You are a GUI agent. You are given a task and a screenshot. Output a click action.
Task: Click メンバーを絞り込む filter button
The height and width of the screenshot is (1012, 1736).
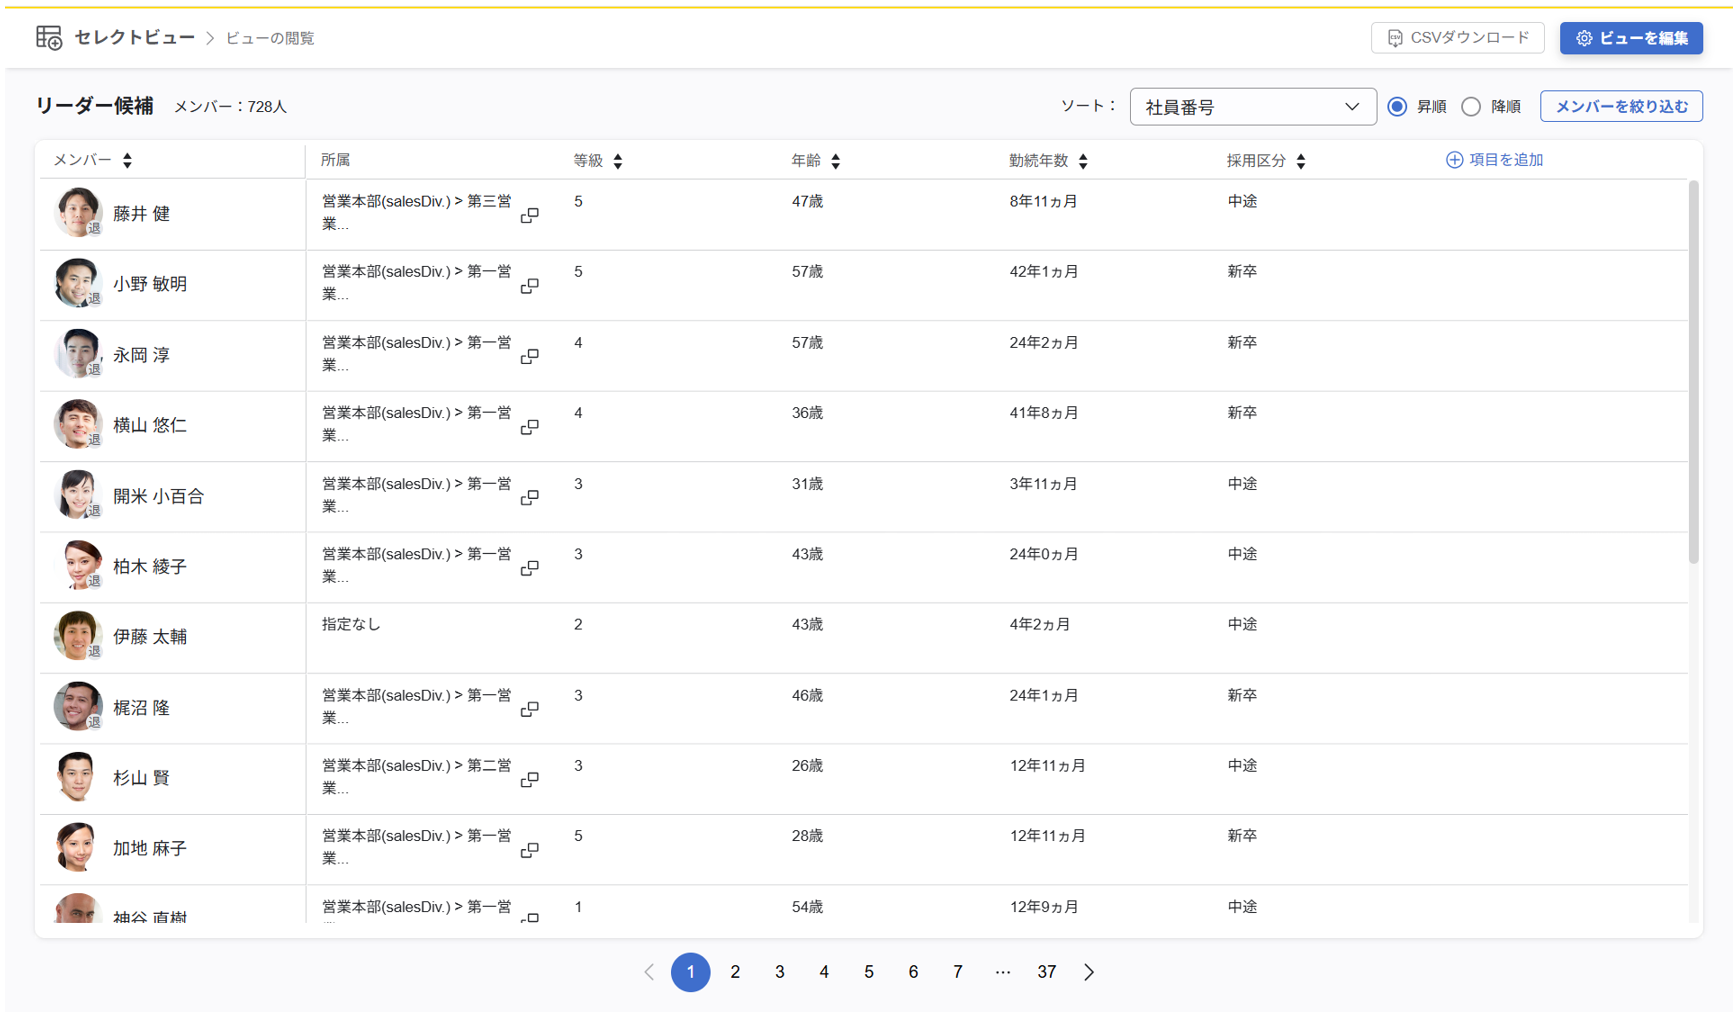(x=1621, y=107)
